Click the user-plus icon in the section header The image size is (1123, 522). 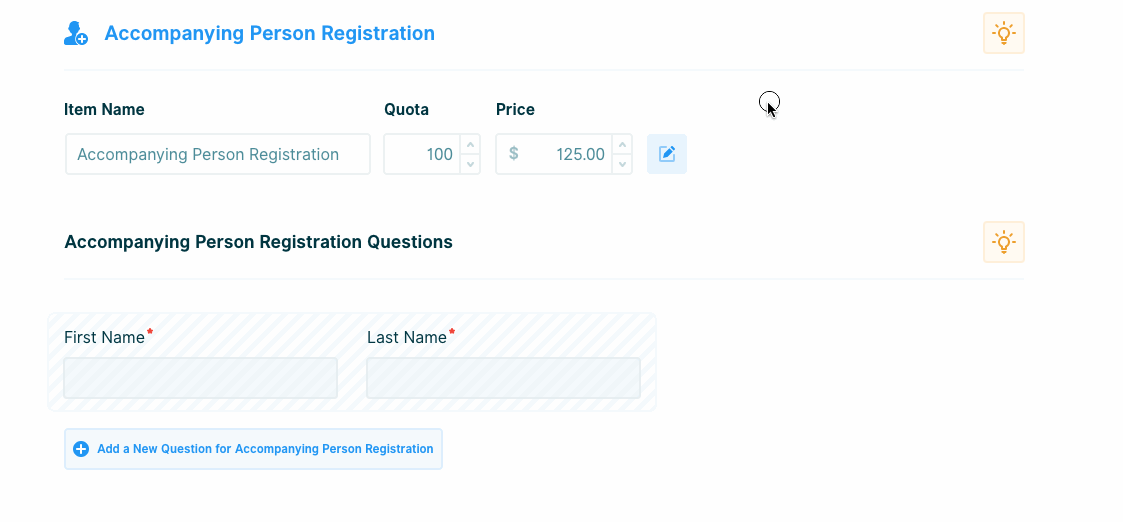[x=76, y=33]
